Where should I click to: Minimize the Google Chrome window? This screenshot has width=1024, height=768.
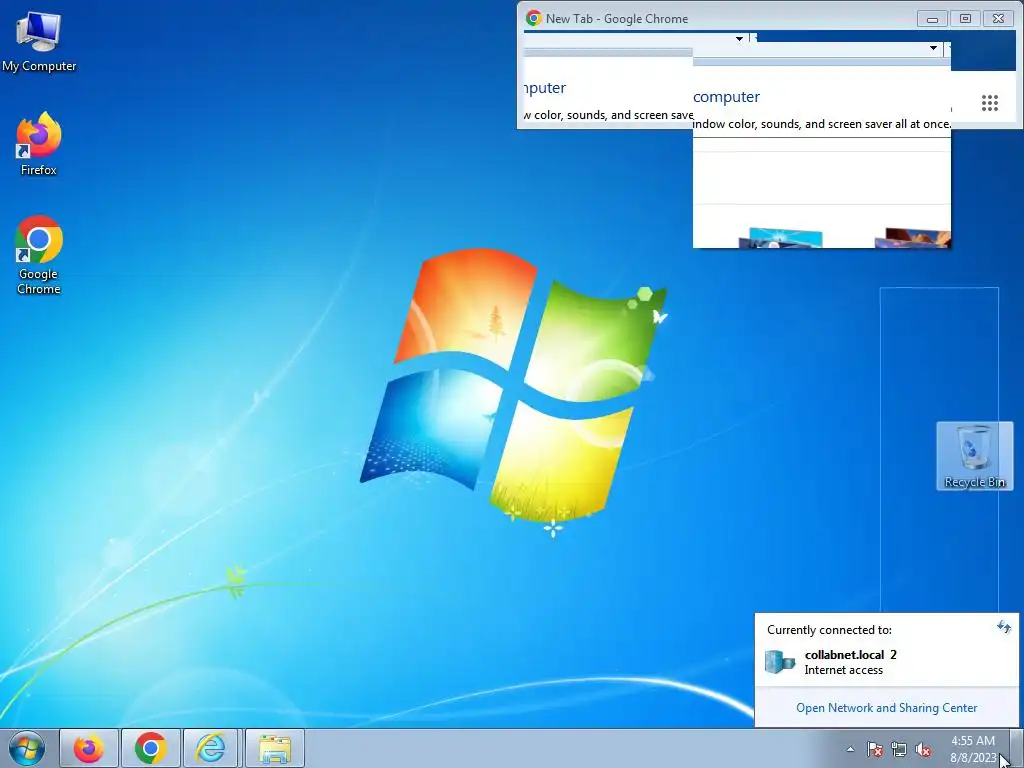932,19
